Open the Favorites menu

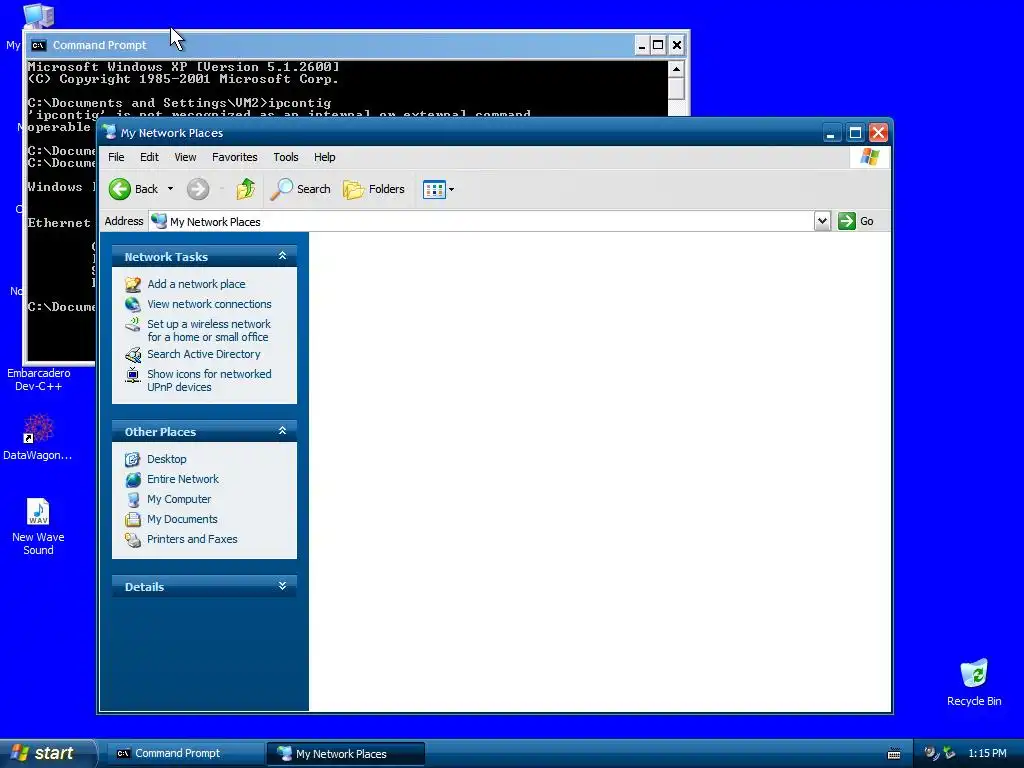coord(234,157)
